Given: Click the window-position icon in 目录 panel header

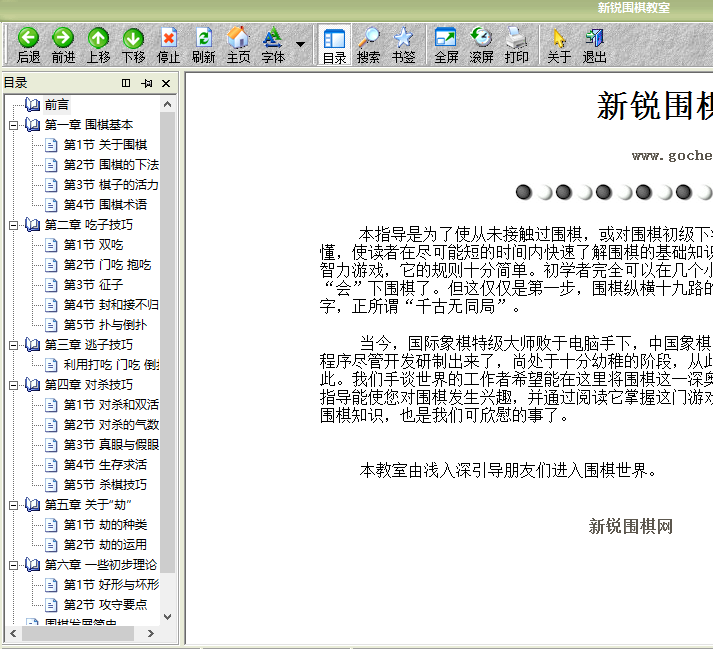Looking at the screenshot, I should coord(126,83).
